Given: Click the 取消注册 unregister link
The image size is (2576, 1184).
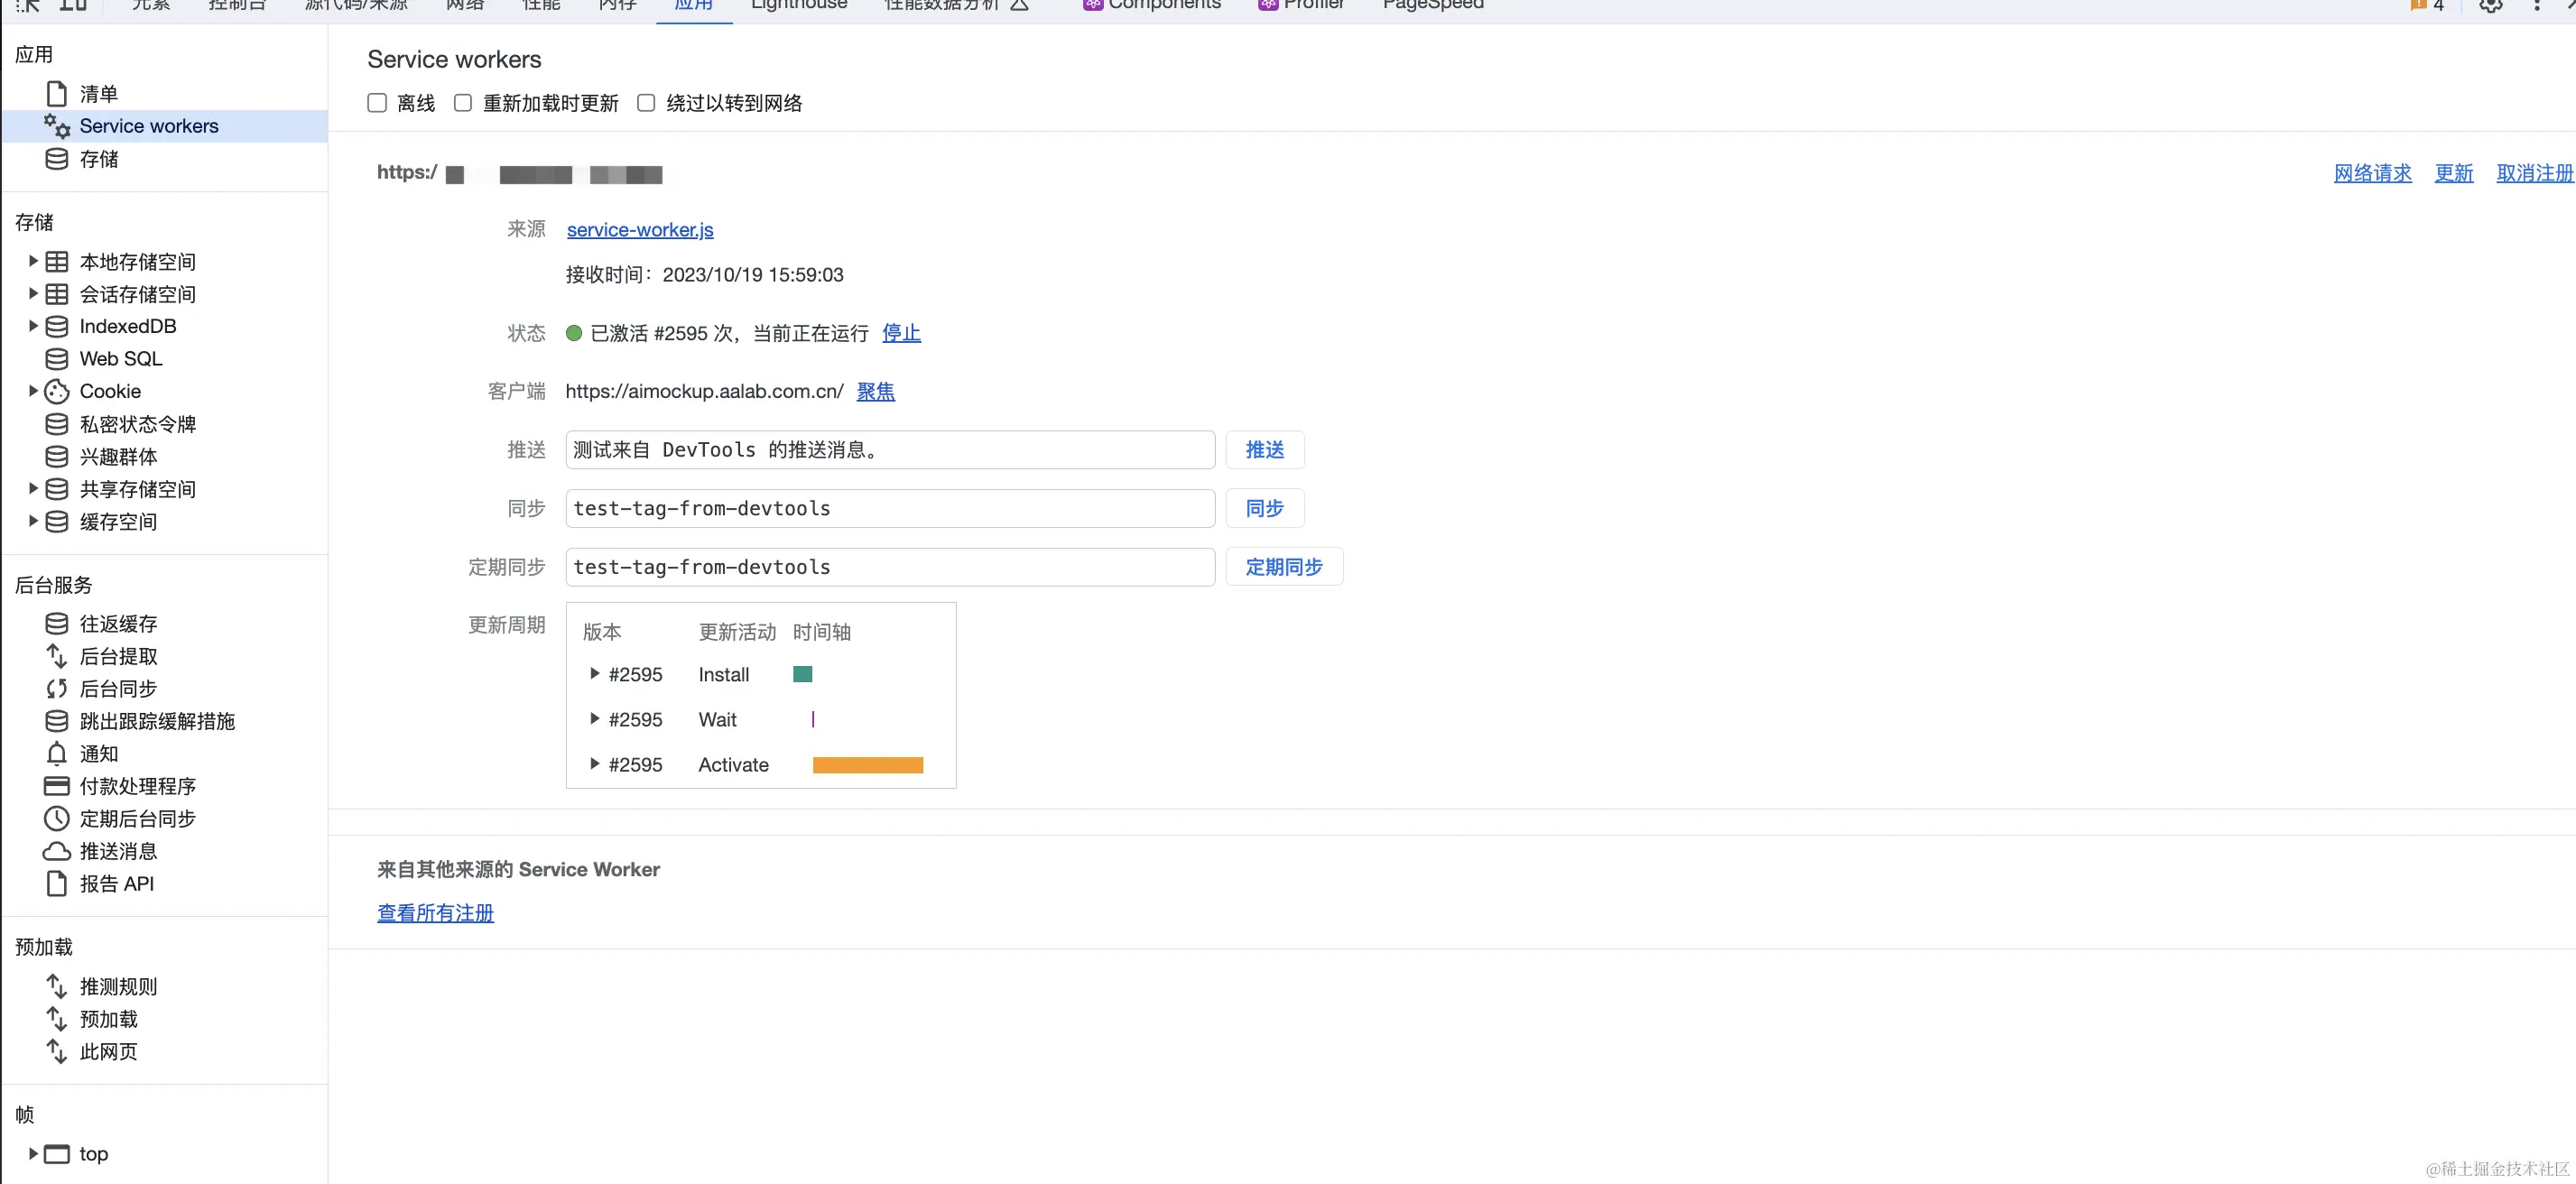Looking at the screenshot, I should click(2533, 173).
